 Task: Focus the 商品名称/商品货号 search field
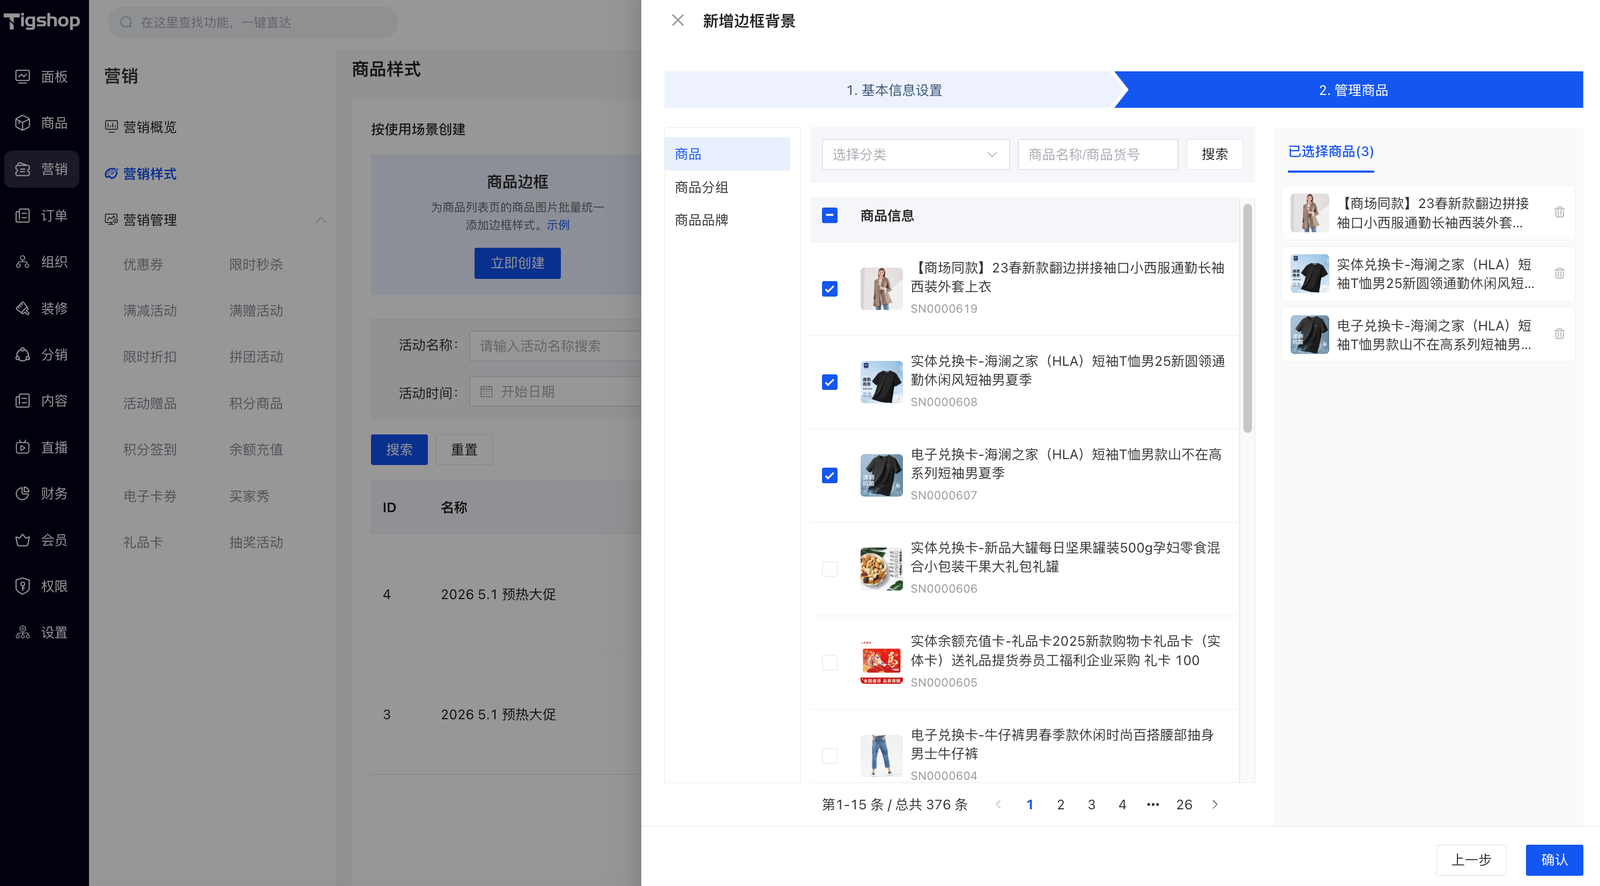click(x=1097, y=154)
